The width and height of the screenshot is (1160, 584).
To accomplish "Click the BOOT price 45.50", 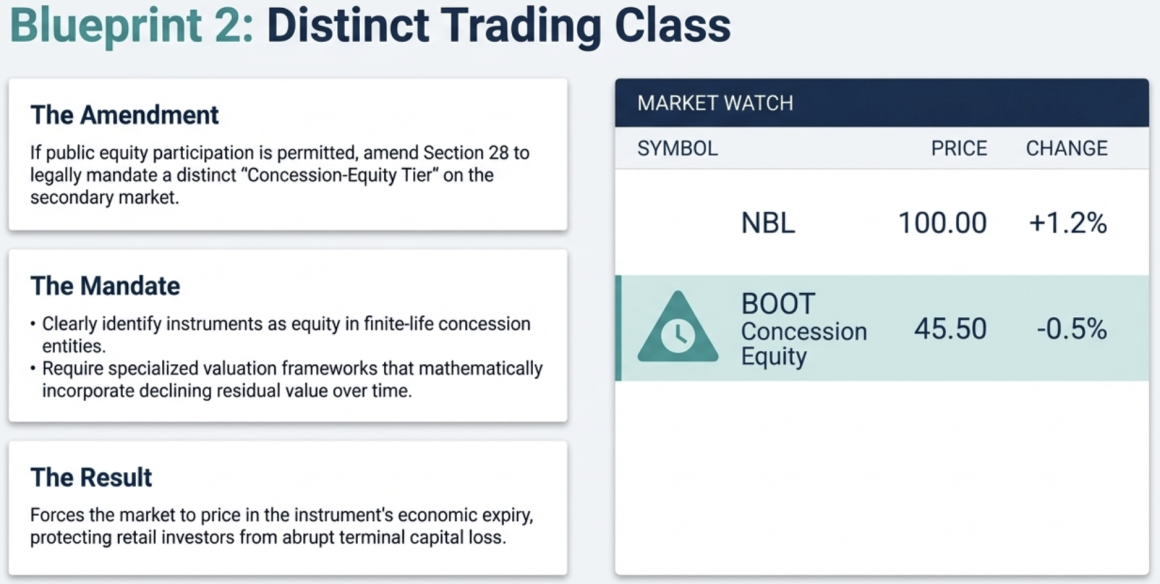I will coord(950,329).
